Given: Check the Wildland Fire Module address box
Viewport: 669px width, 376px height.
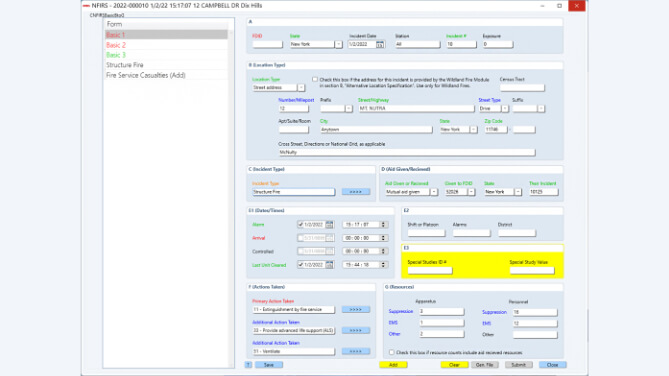Looking at the screenshot, I should pyautogui.click(x=315, y=79).
